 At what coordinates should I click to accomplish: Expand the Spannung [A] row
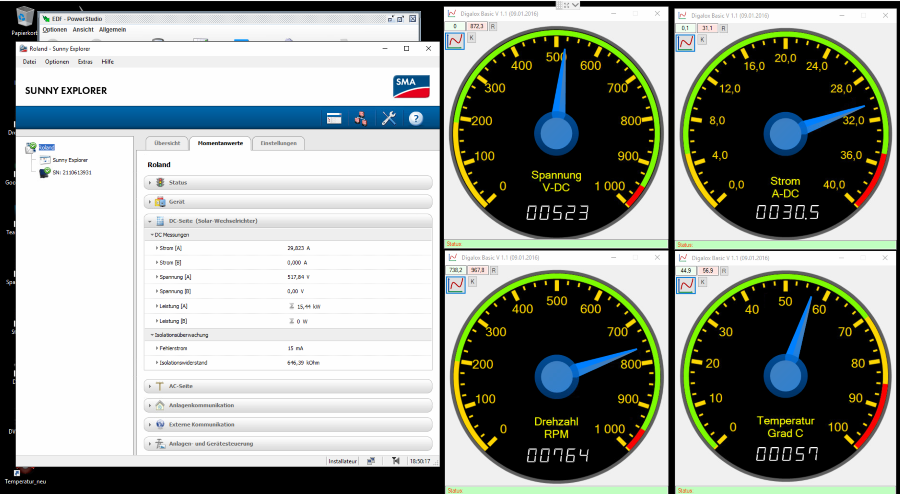point(157,277)
